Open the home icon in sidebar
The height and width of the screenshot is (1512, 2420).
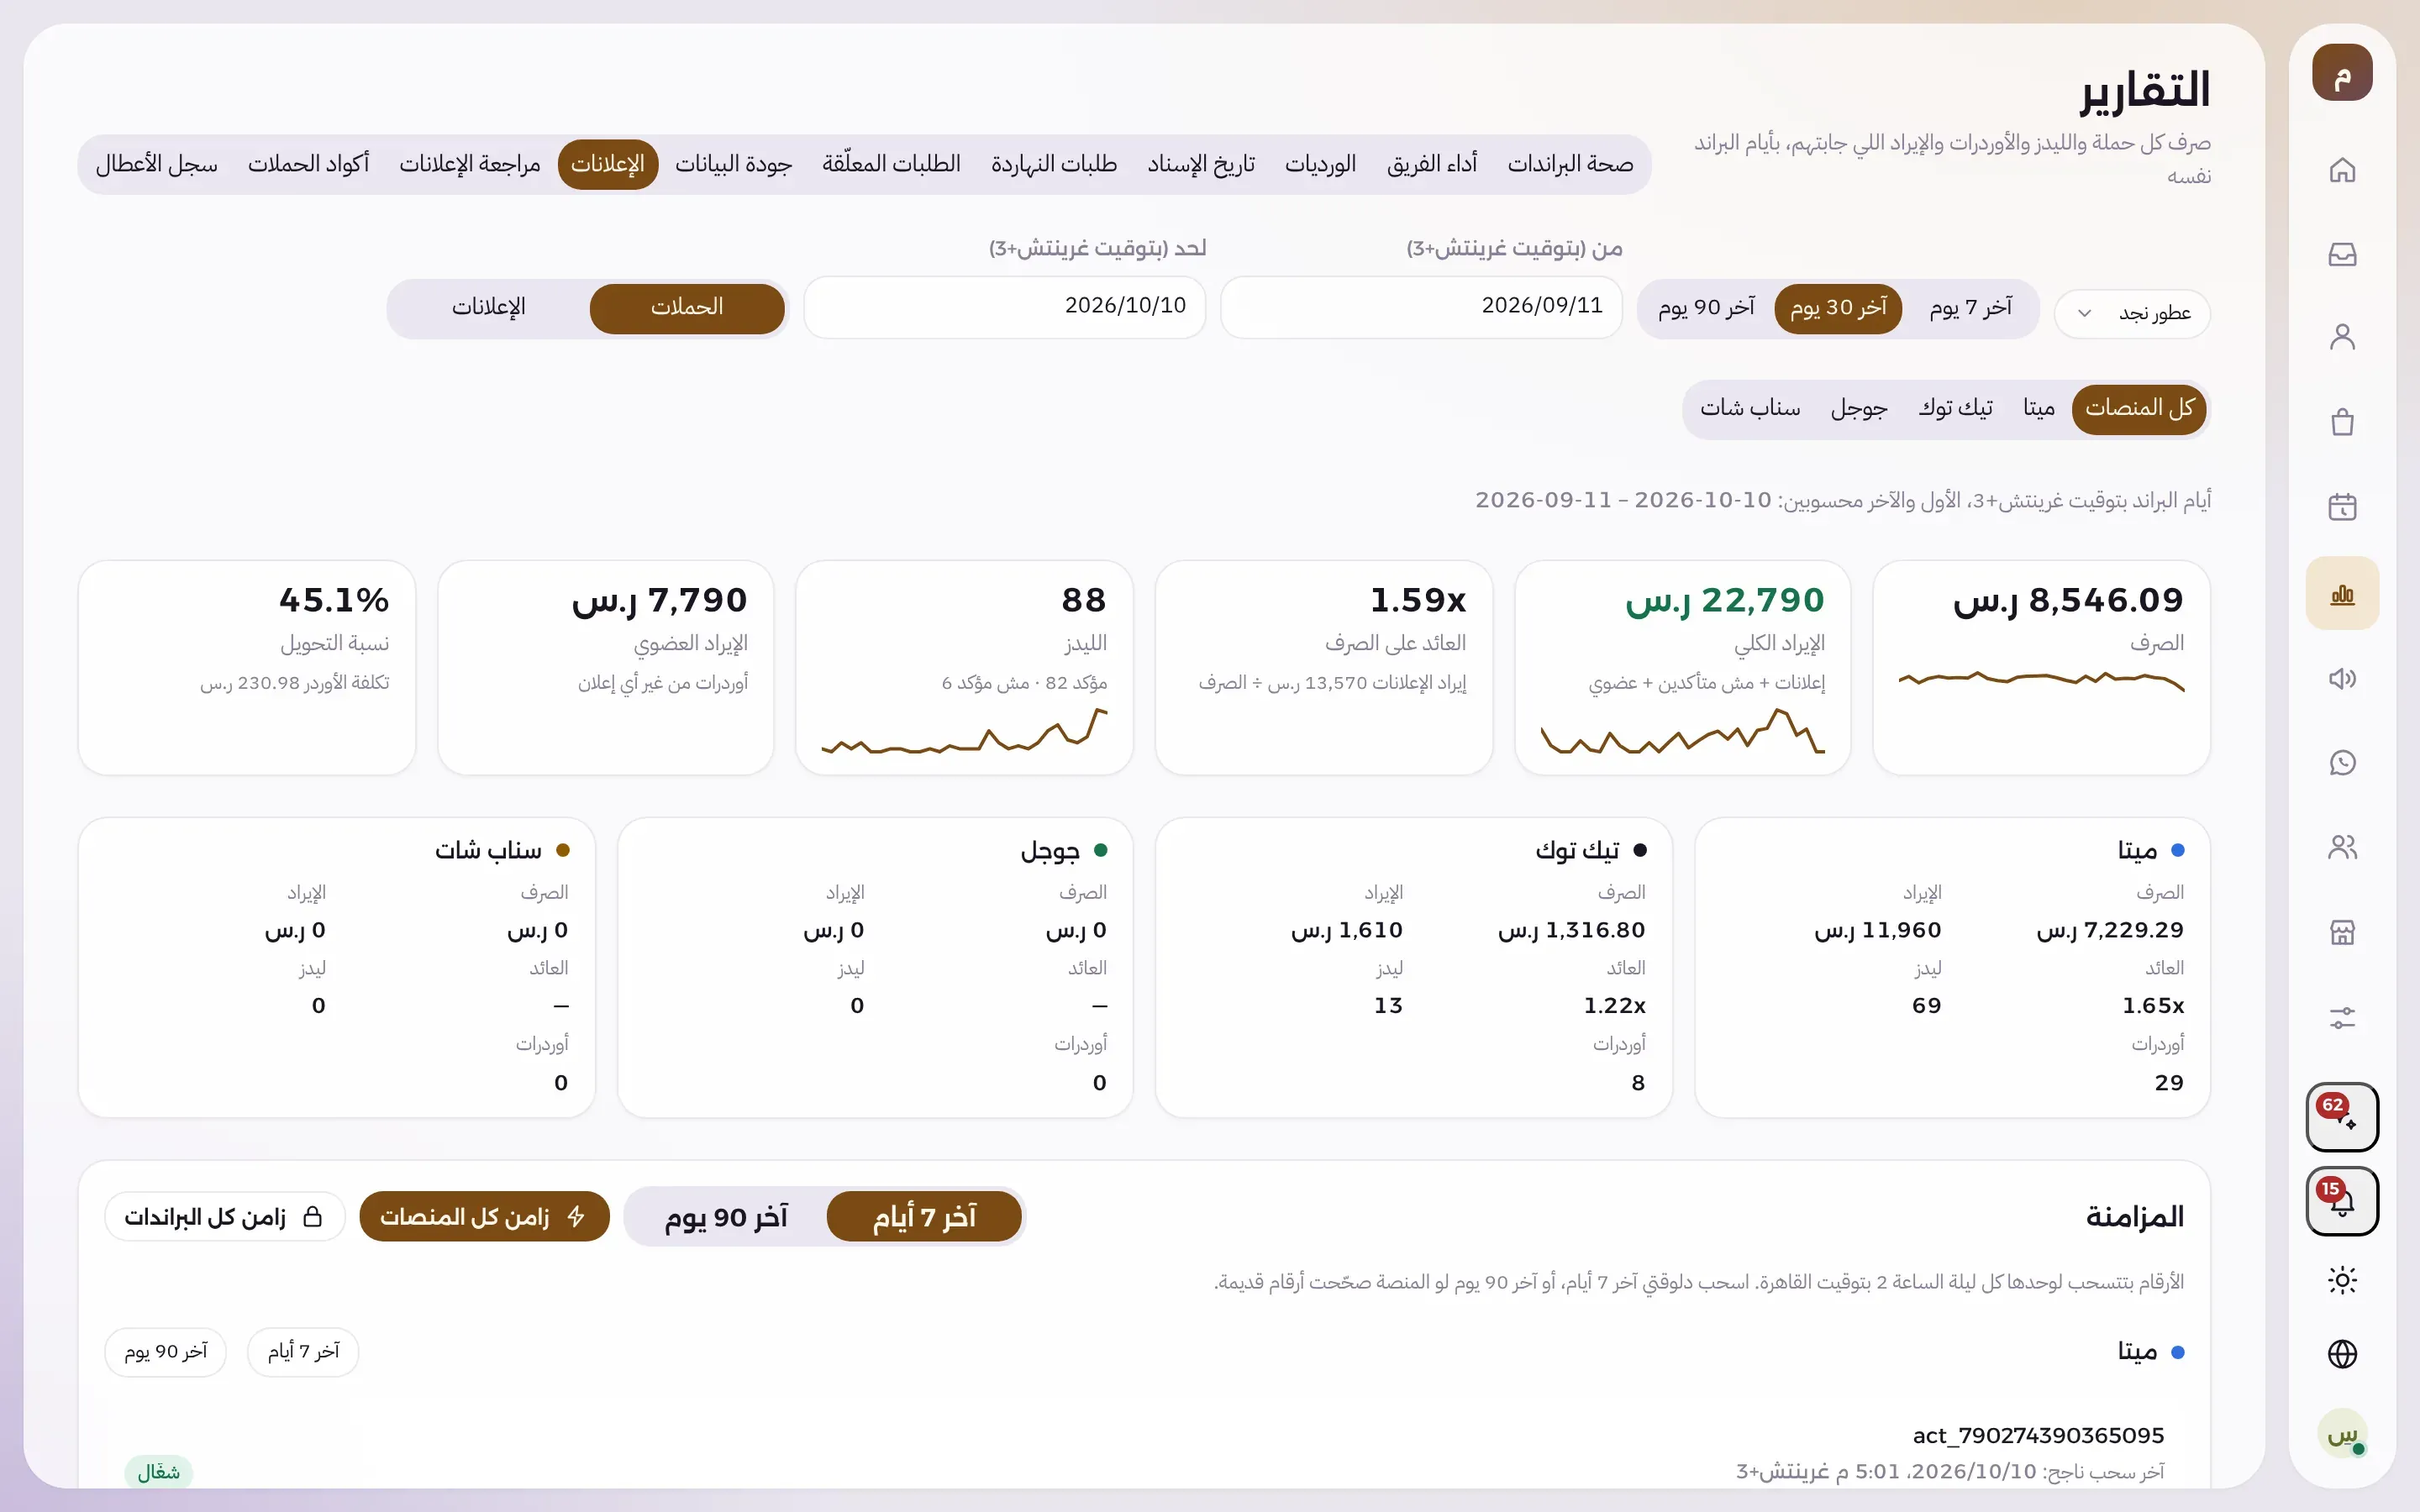click(x=2342, y=170)
